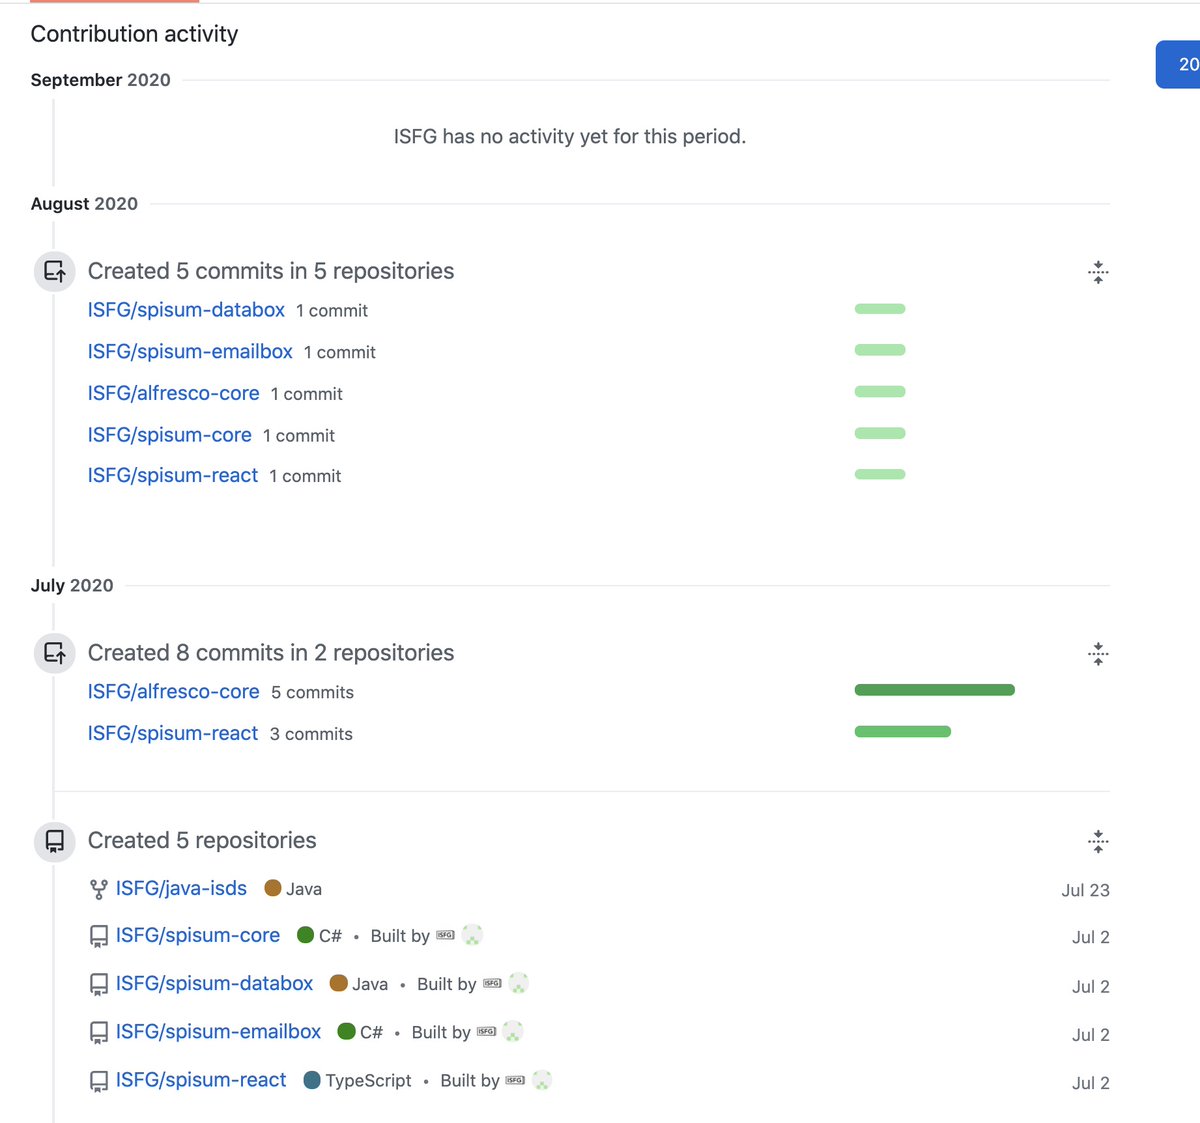Click '3 commits' count beside spisum-react

click(x=311, y=734)
